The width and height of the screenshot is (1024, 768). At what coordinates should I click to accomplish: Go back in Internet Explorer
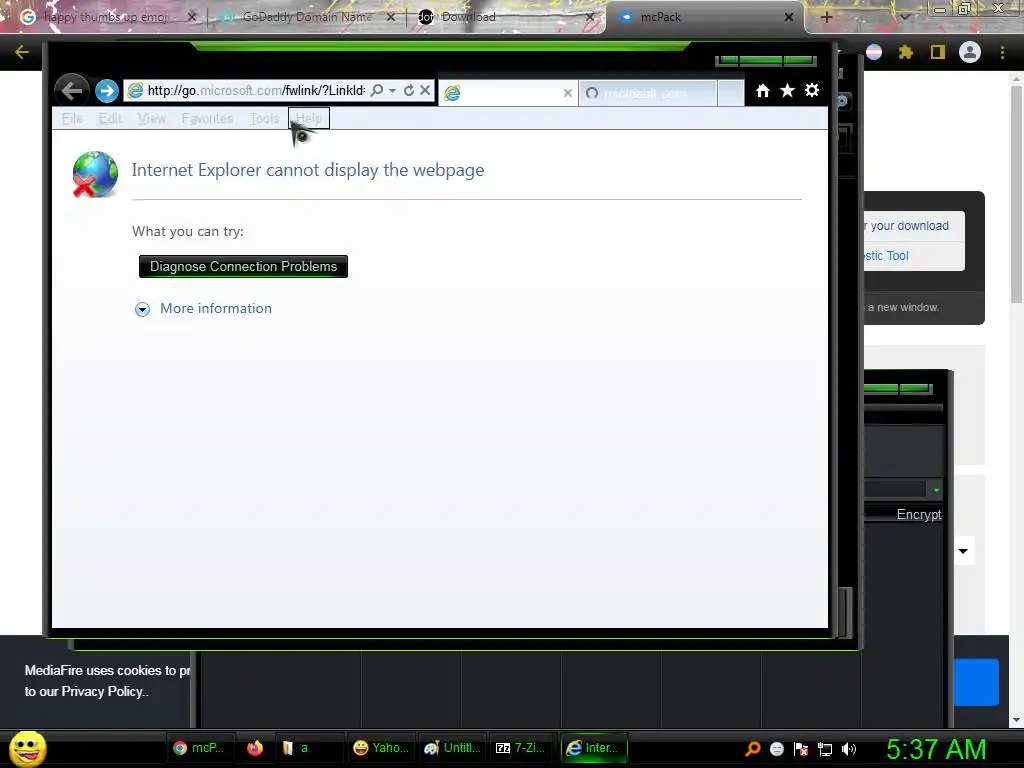(72, 90)
